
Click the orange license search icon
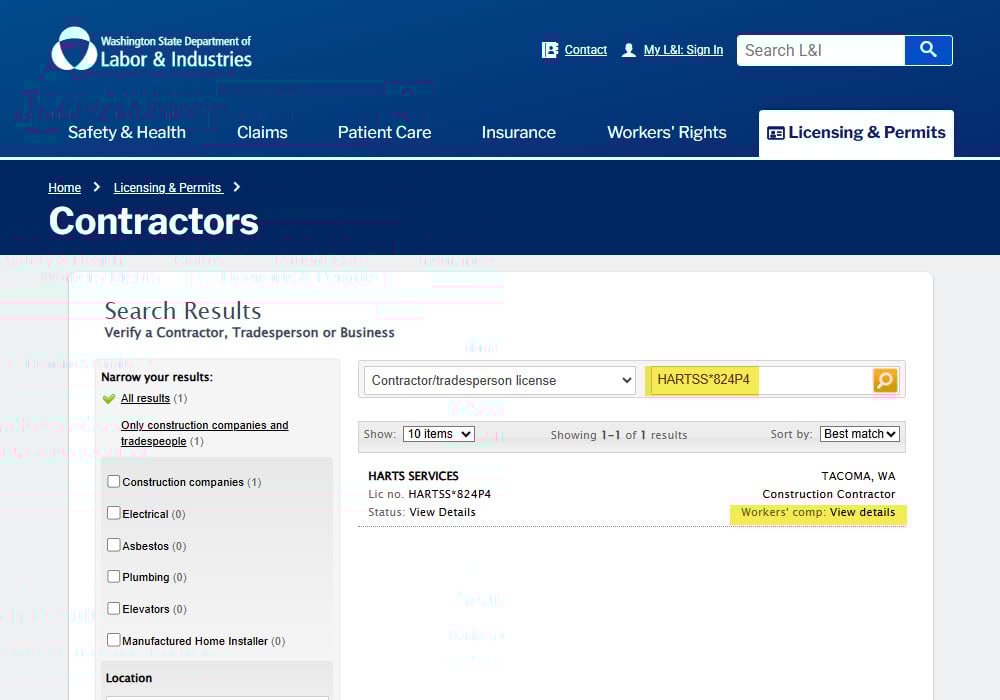pos(884,380)
